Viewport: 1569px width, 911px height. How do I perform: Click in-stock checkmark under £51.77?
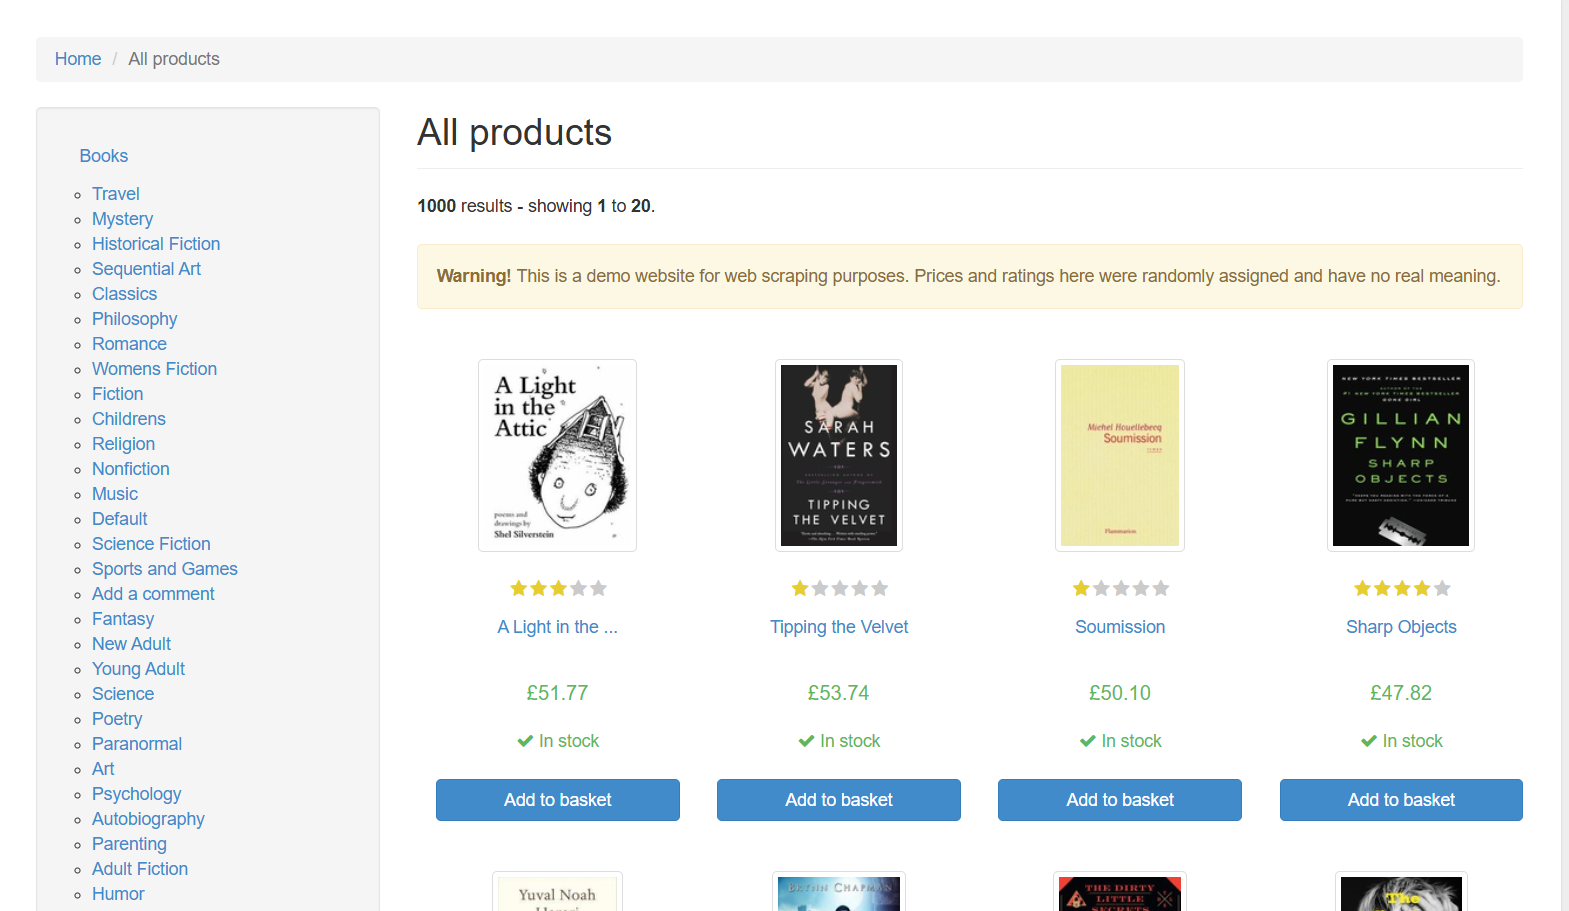coord(525,741)
